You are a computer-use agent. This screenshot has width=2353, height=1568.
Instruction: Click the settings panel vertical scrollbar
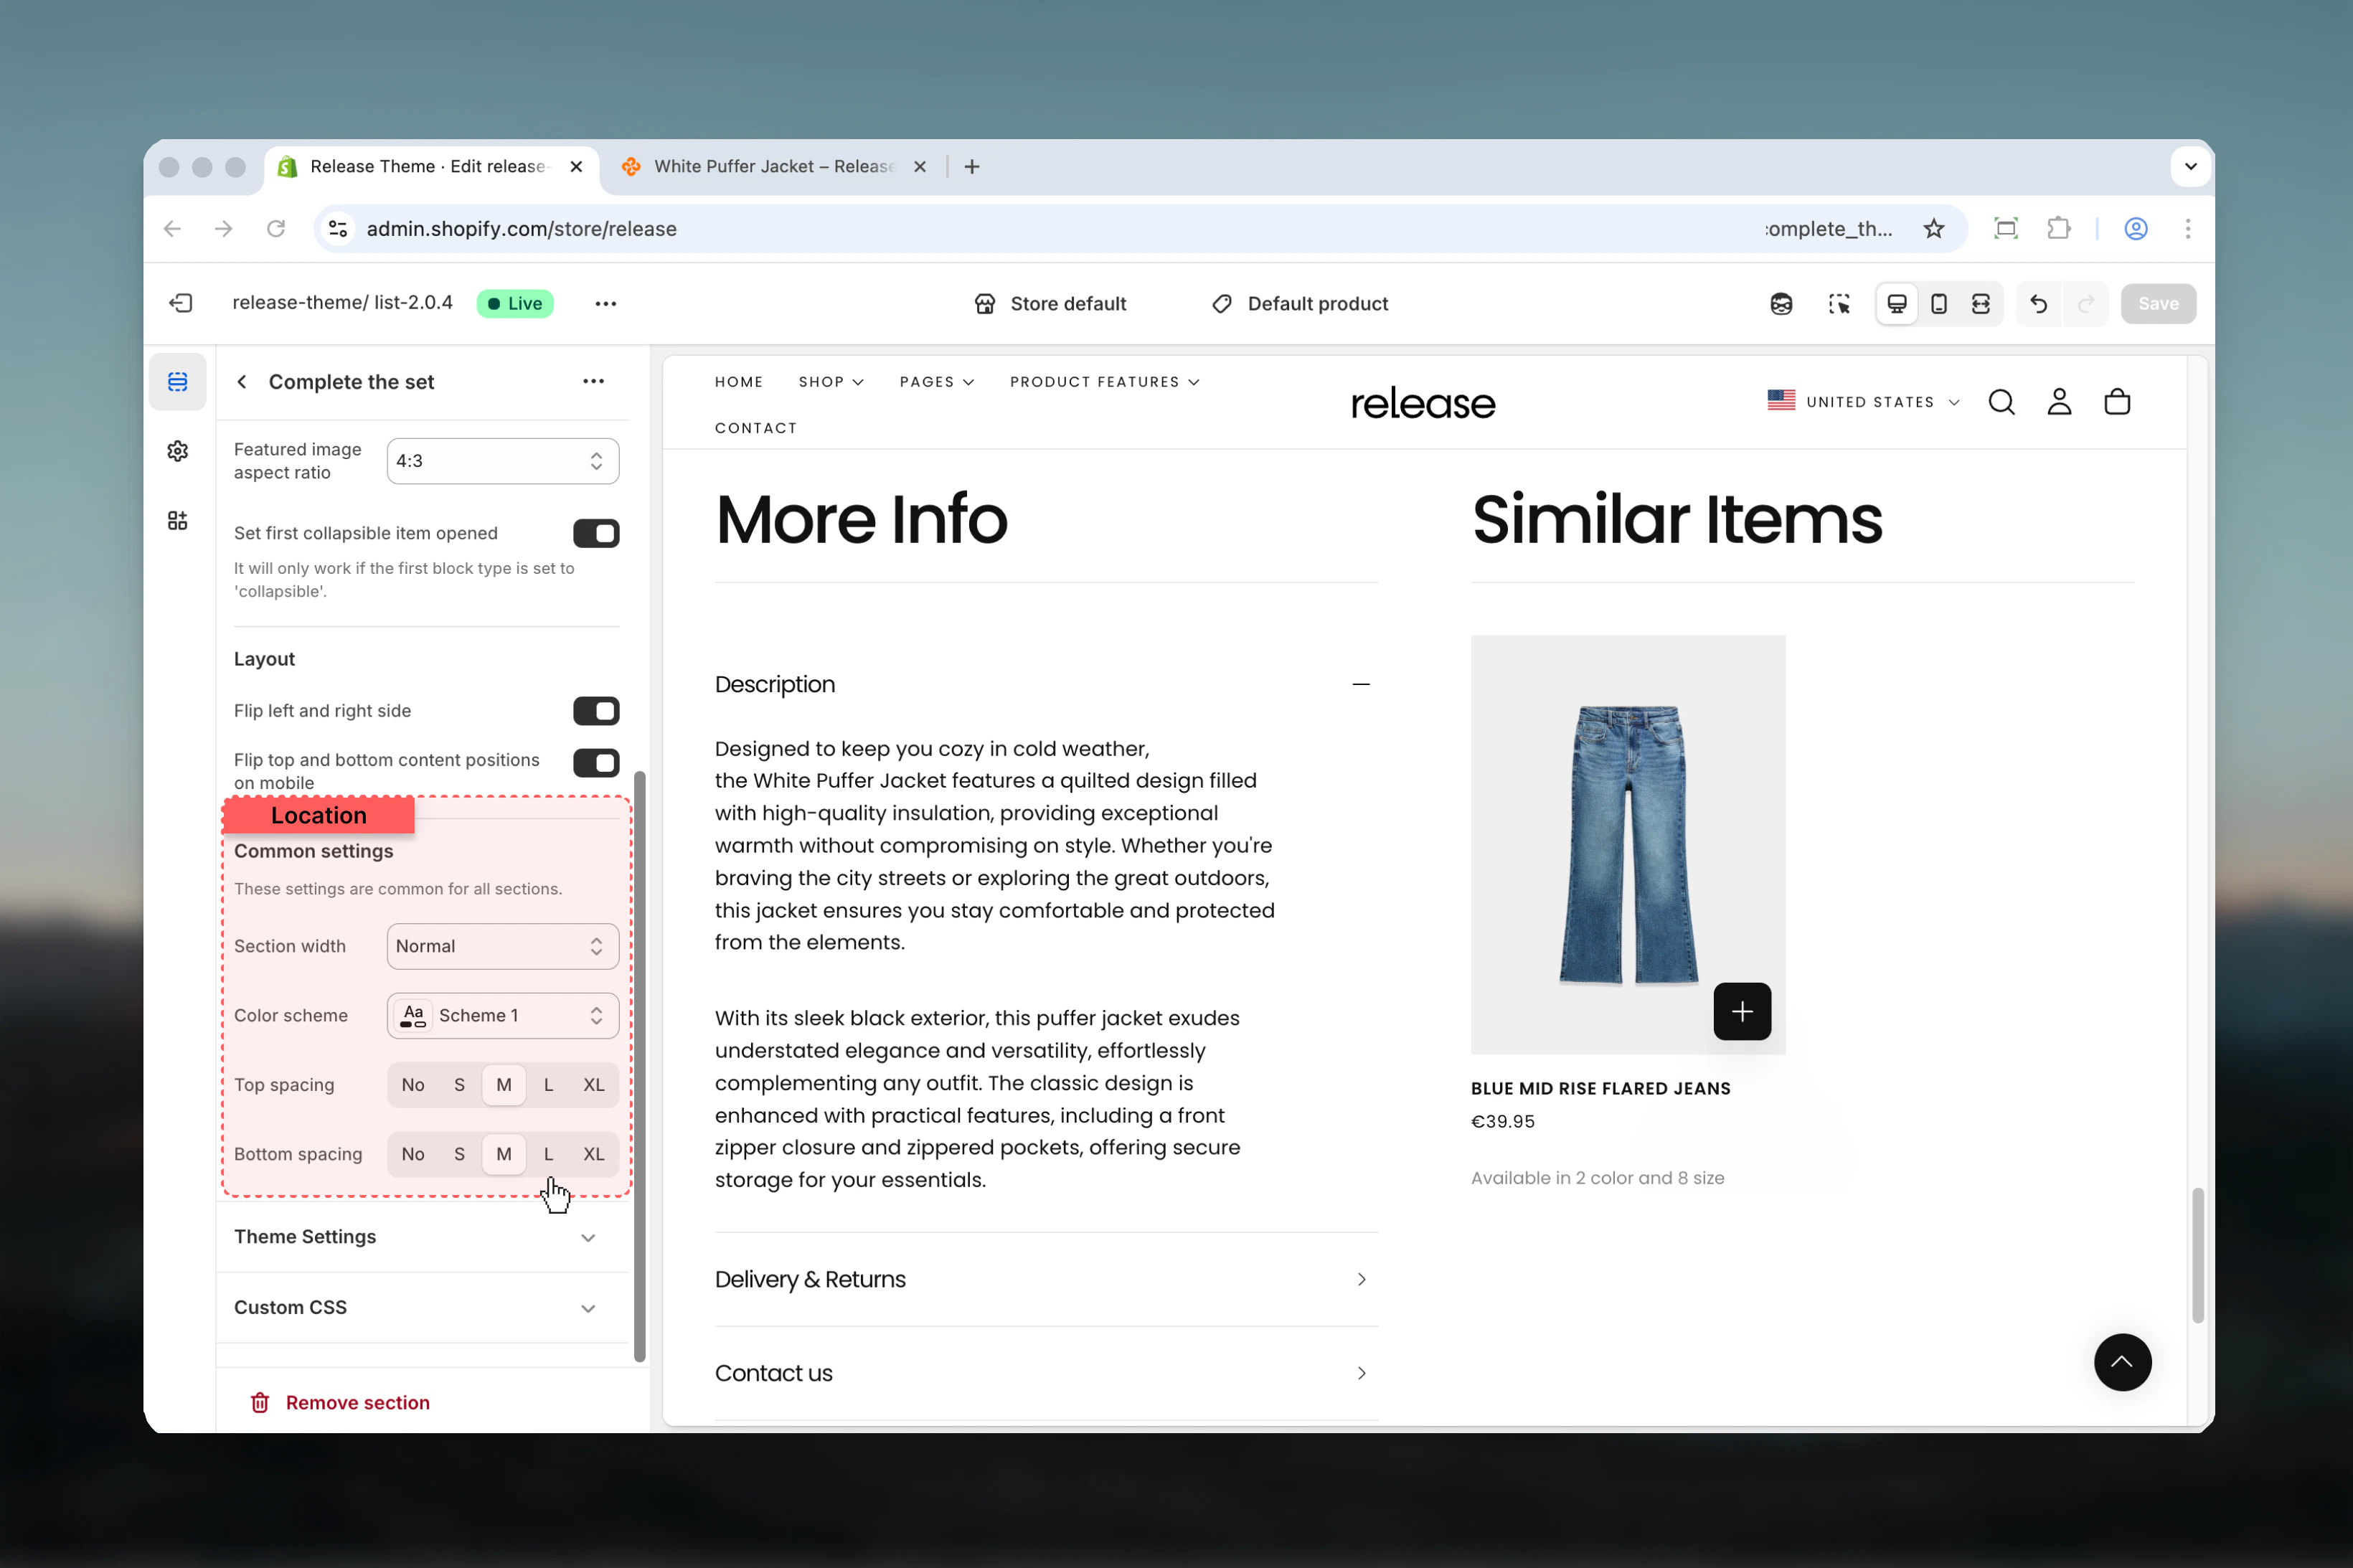[x=640, y=1066]
